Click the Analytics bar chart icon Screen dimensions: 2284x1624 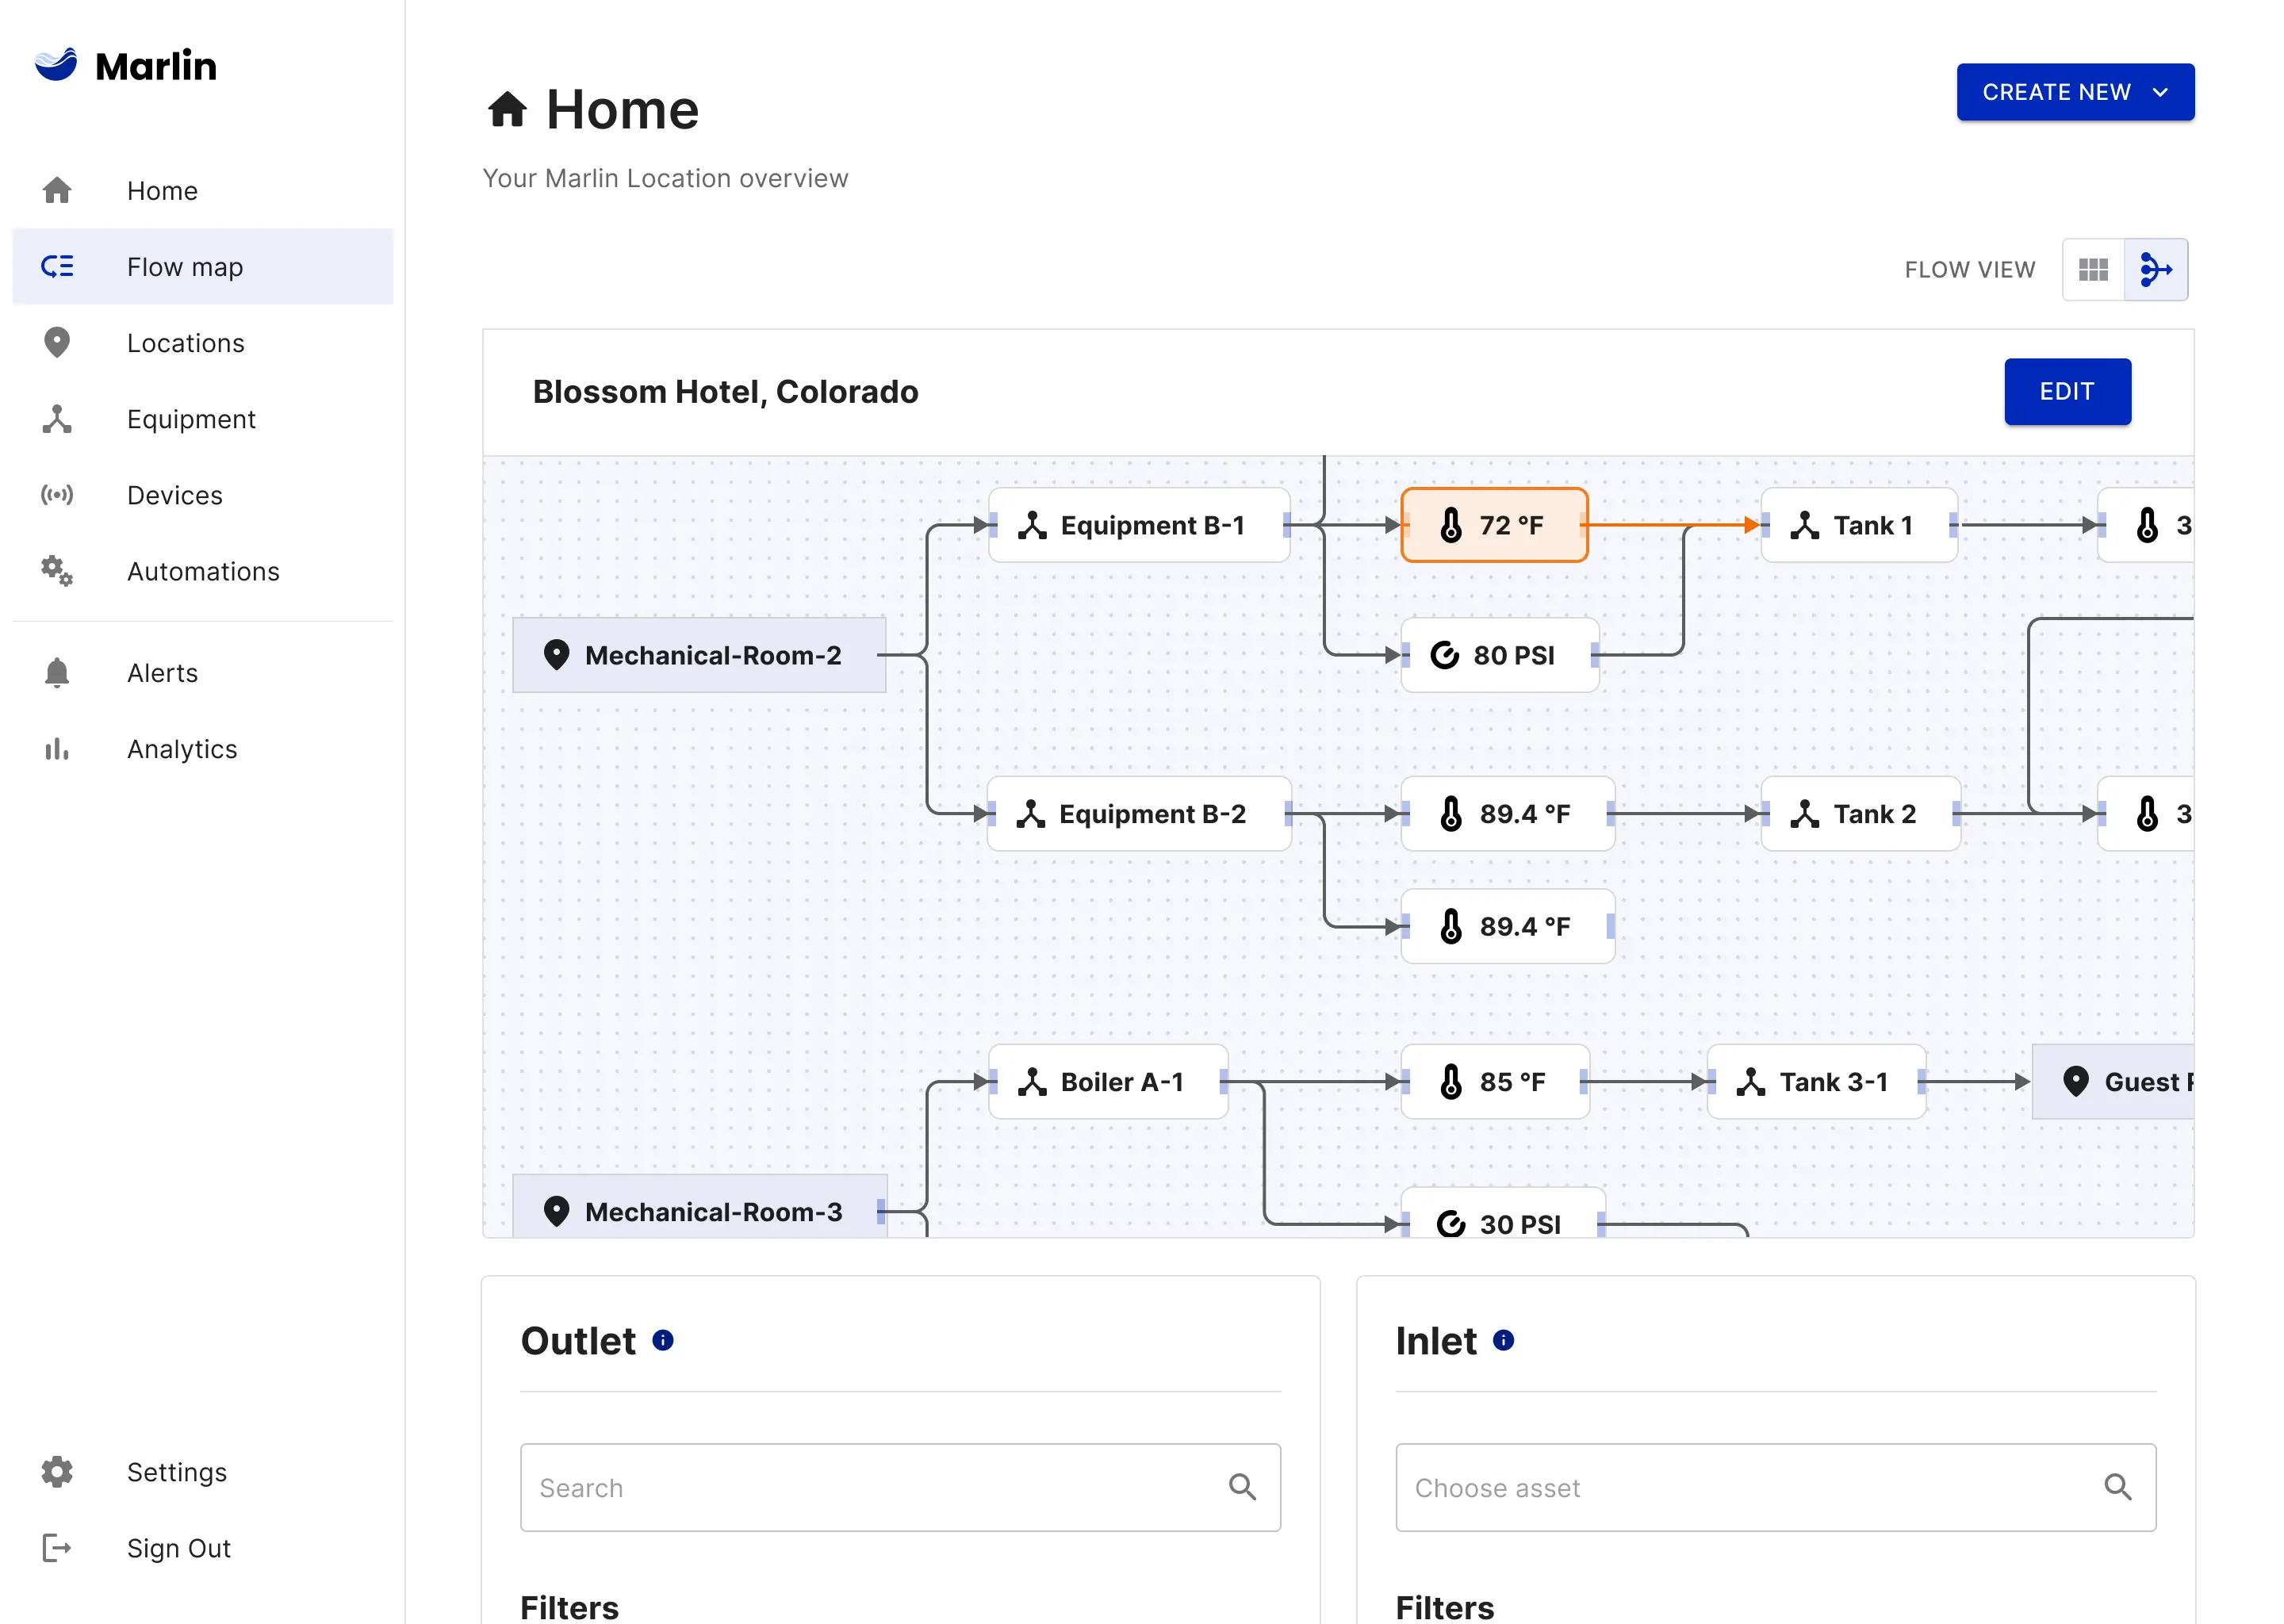click(57, 749)
